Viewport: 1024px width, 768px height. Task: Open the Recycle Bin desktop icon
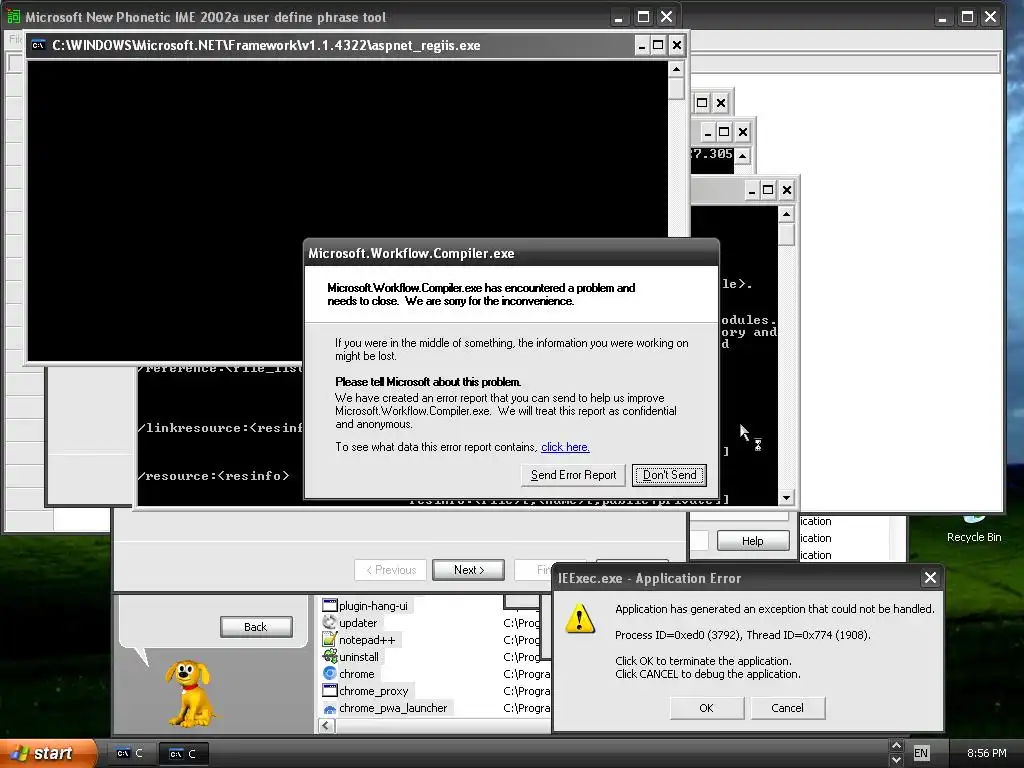(974, 529)
